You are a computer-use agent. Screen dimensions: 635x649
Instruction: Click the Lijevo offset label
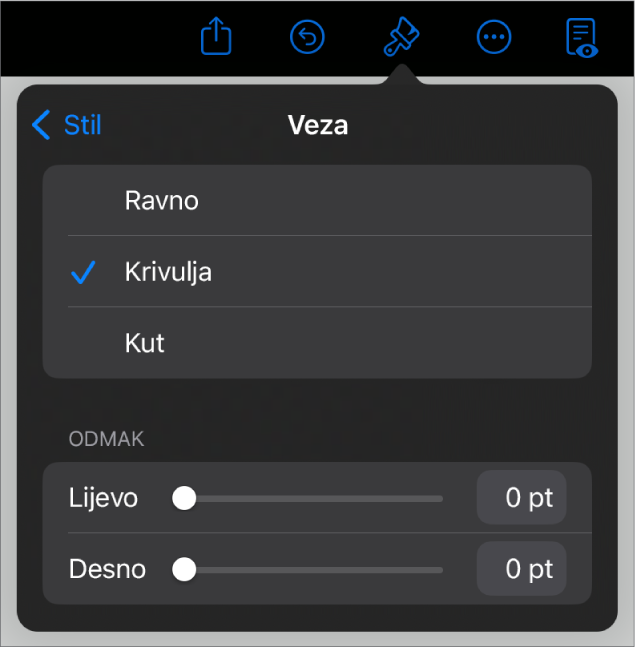[x=104, y=498]
